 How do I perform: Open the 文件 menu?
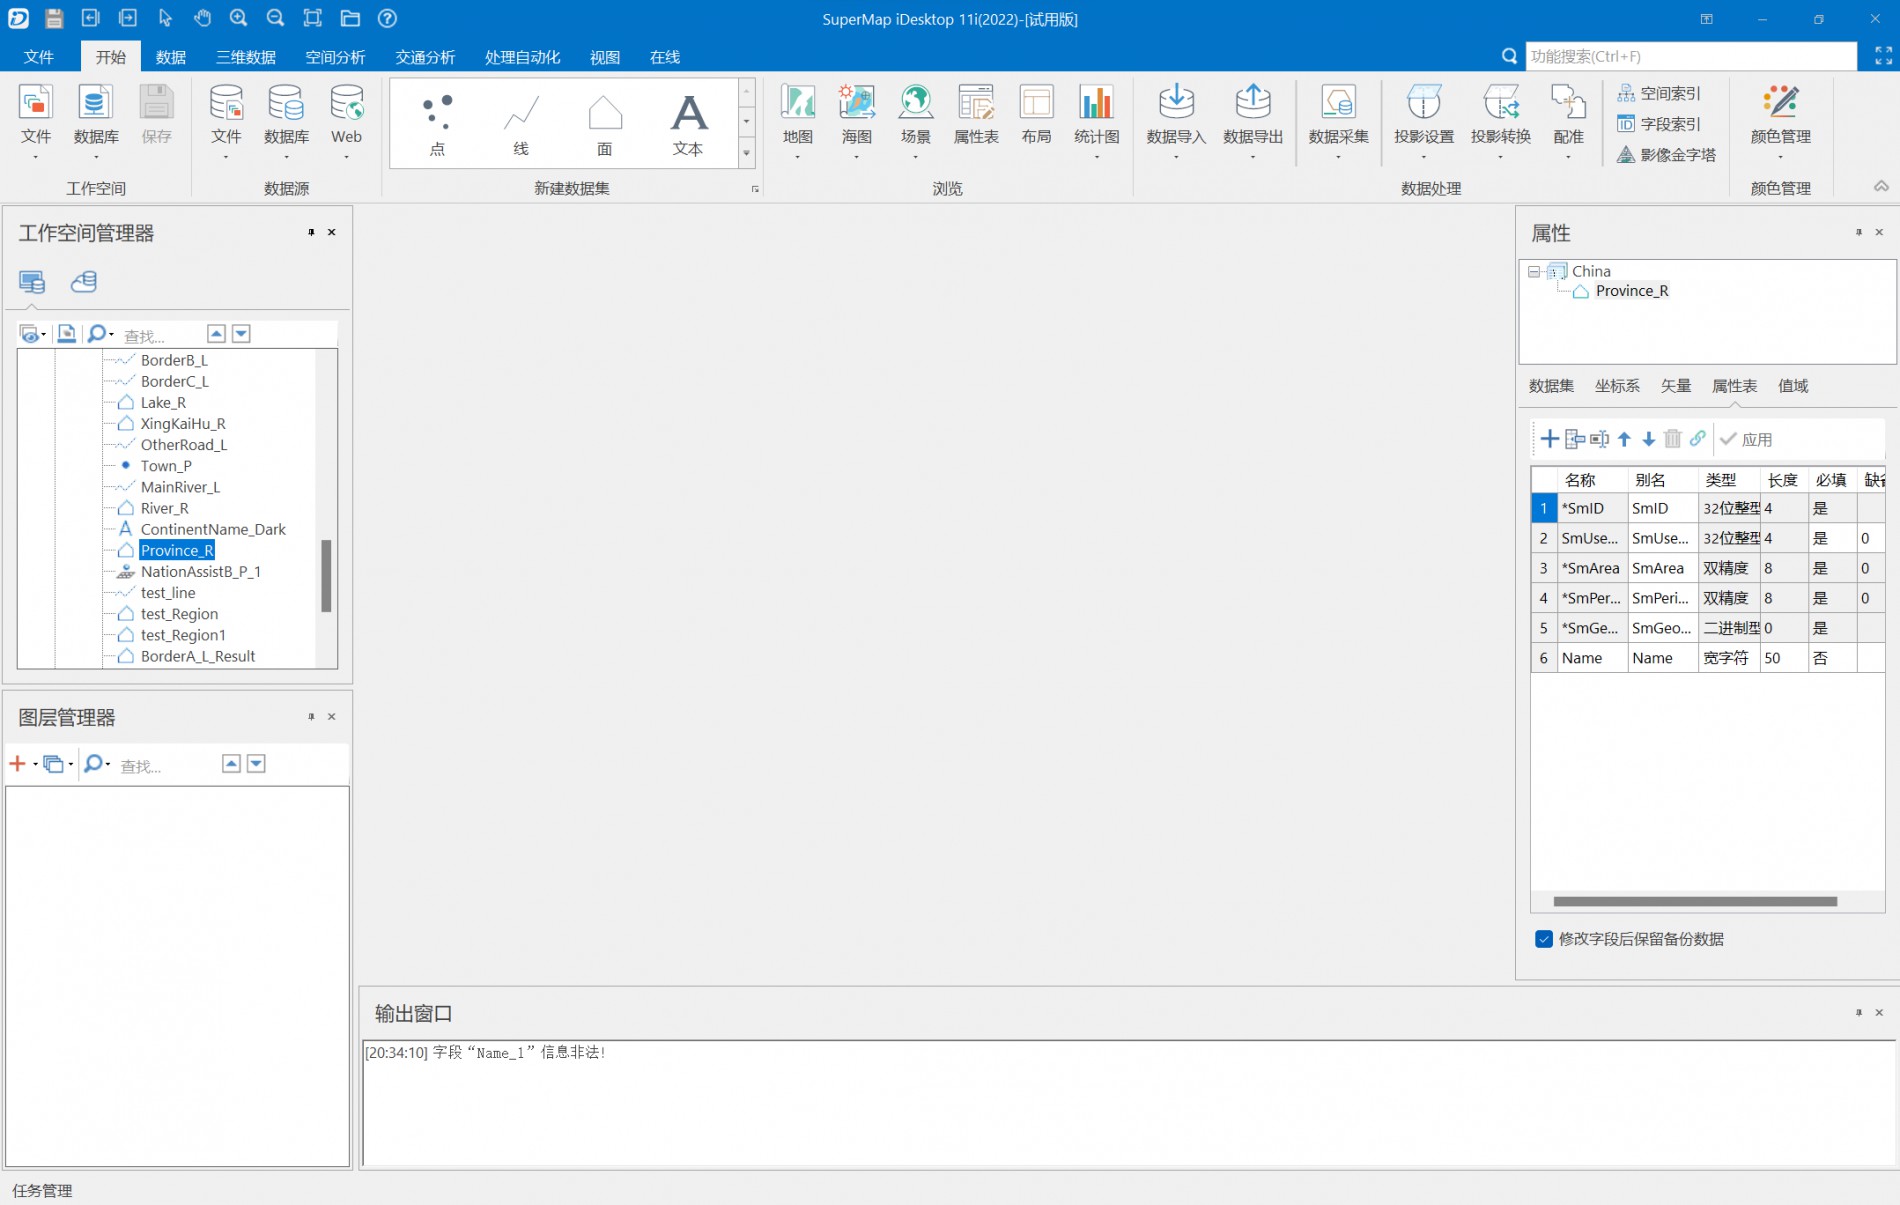click(x=39, y=57)
